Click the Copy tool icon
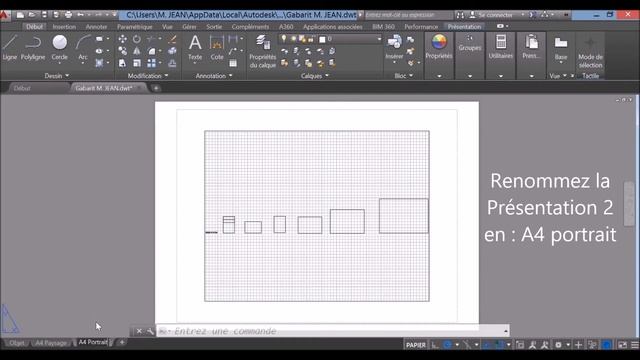The width and height of the screenshot is (640, 360). point(122,51)
